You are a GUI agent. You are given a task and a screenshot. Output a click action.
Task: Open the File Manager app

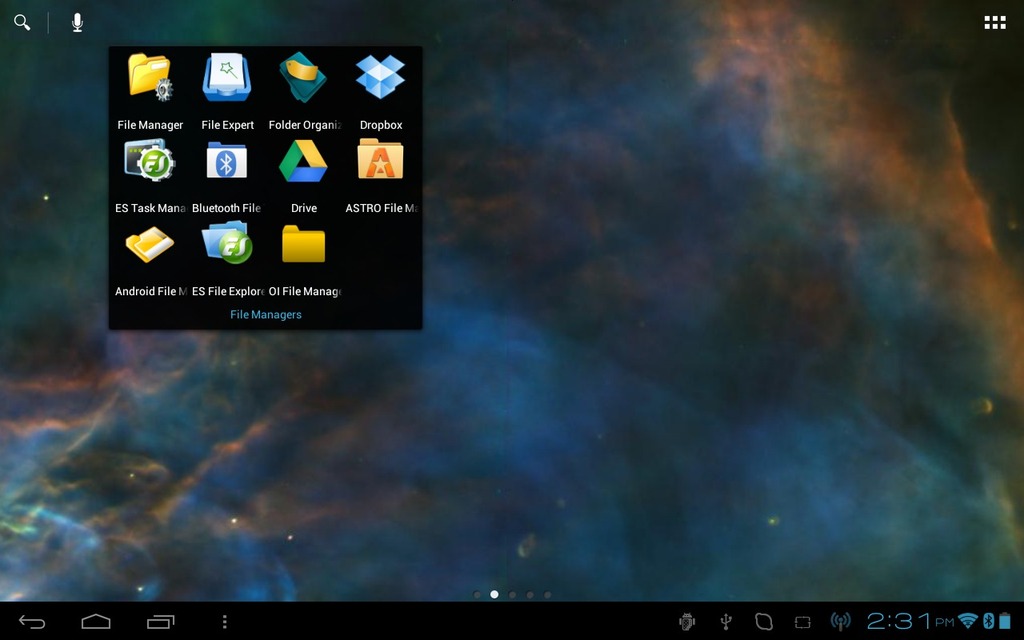150,91
